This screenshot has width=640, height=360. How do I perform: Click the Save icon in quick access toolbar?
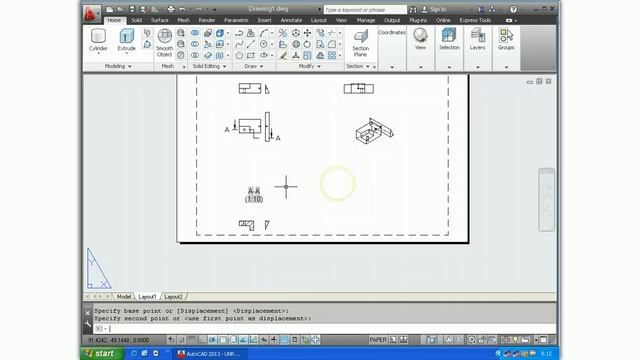(x=132, y=9)
